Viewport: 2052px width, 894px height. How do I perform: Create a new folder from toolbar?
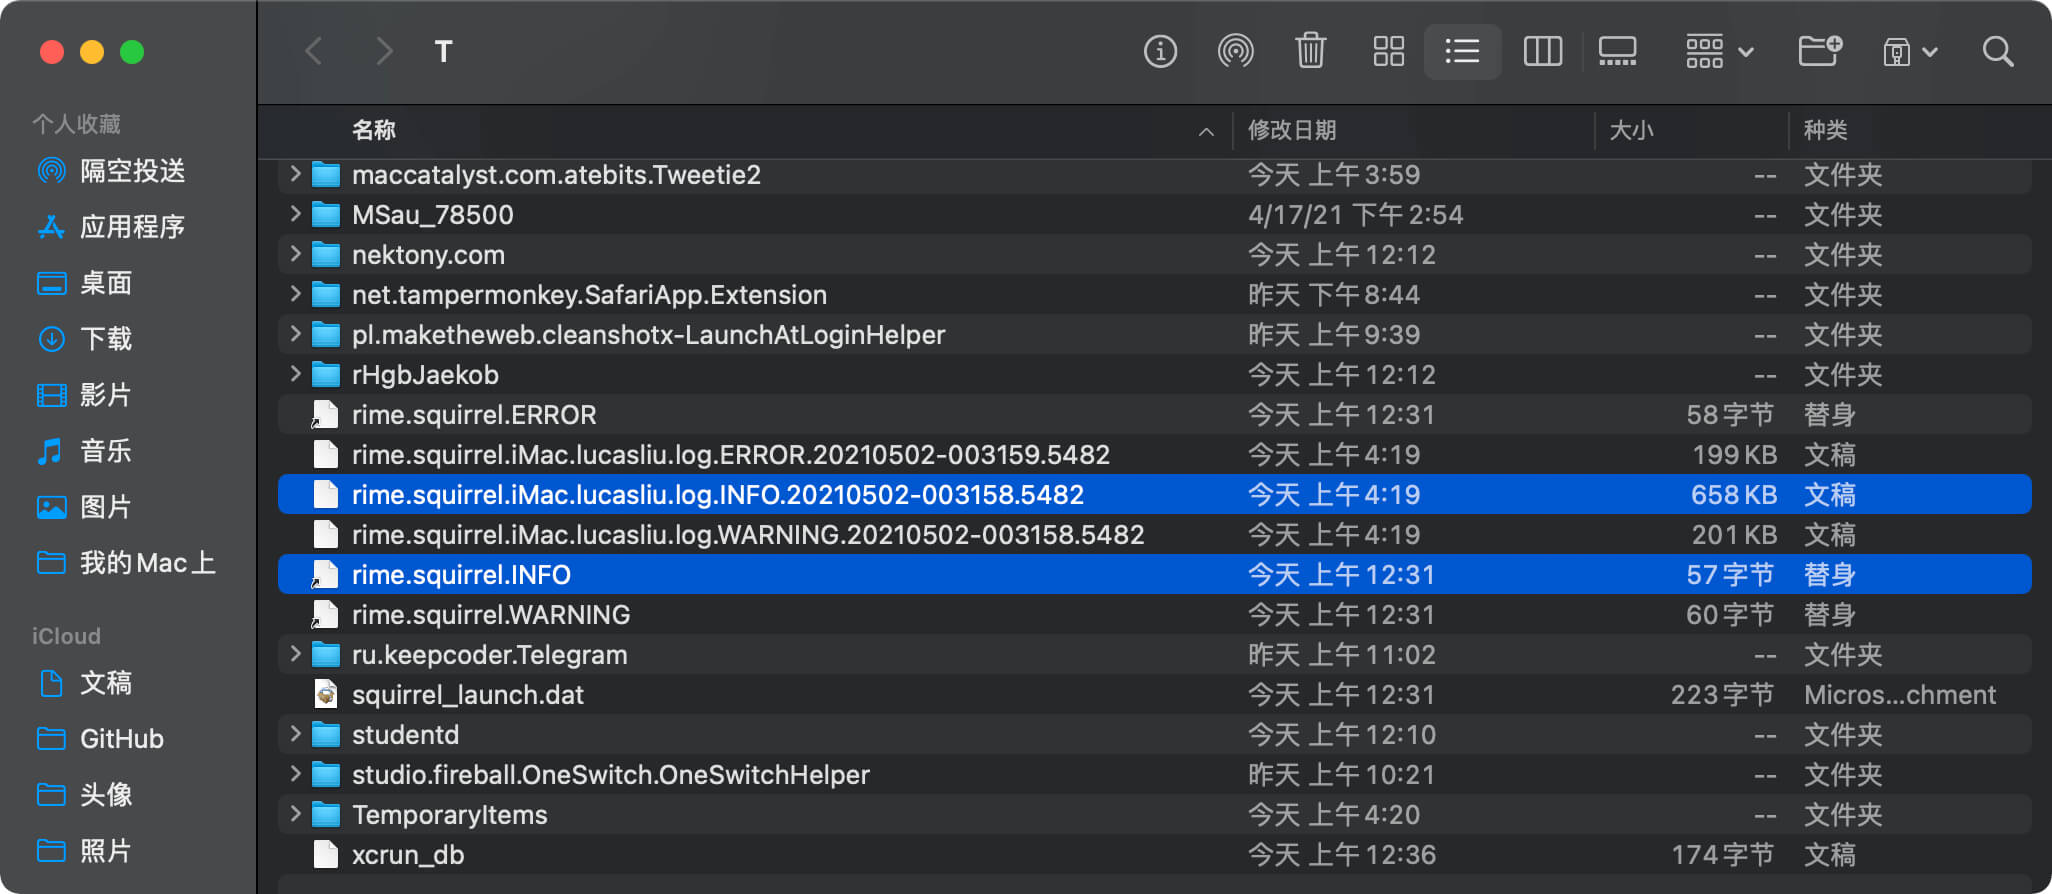1820,51
